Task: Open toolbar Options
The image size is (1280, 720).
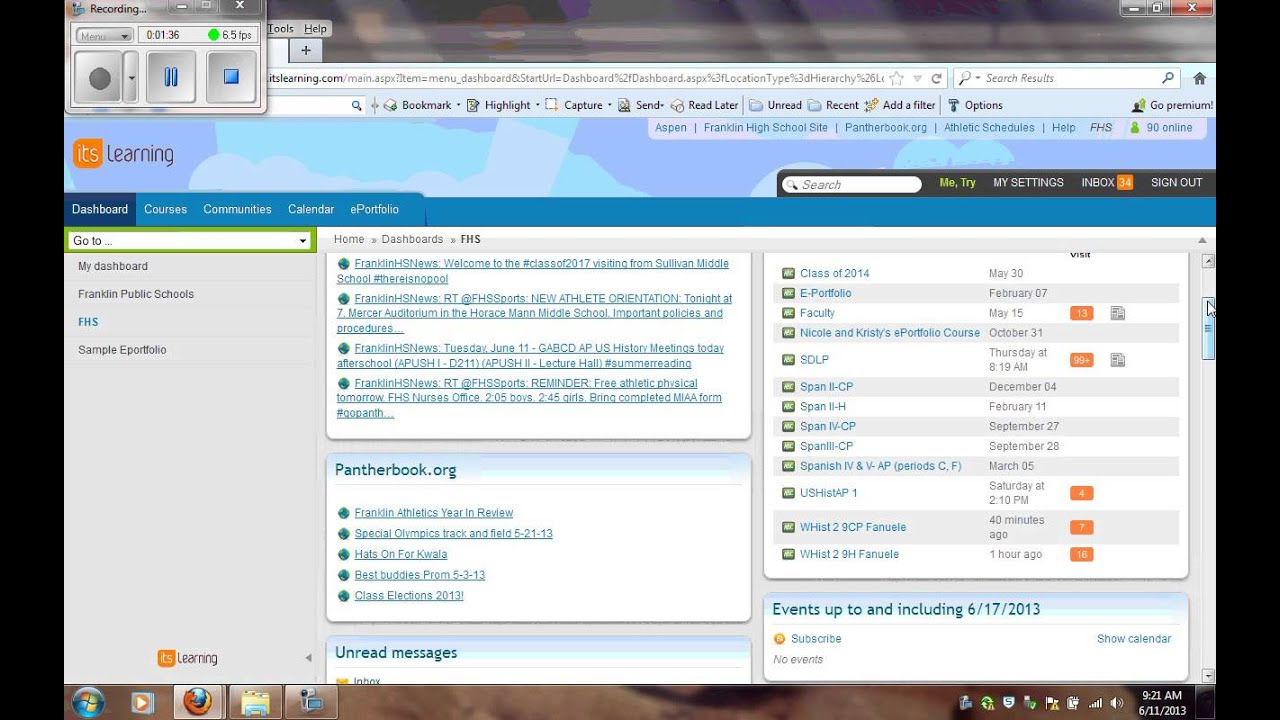Action: point(975,105)
